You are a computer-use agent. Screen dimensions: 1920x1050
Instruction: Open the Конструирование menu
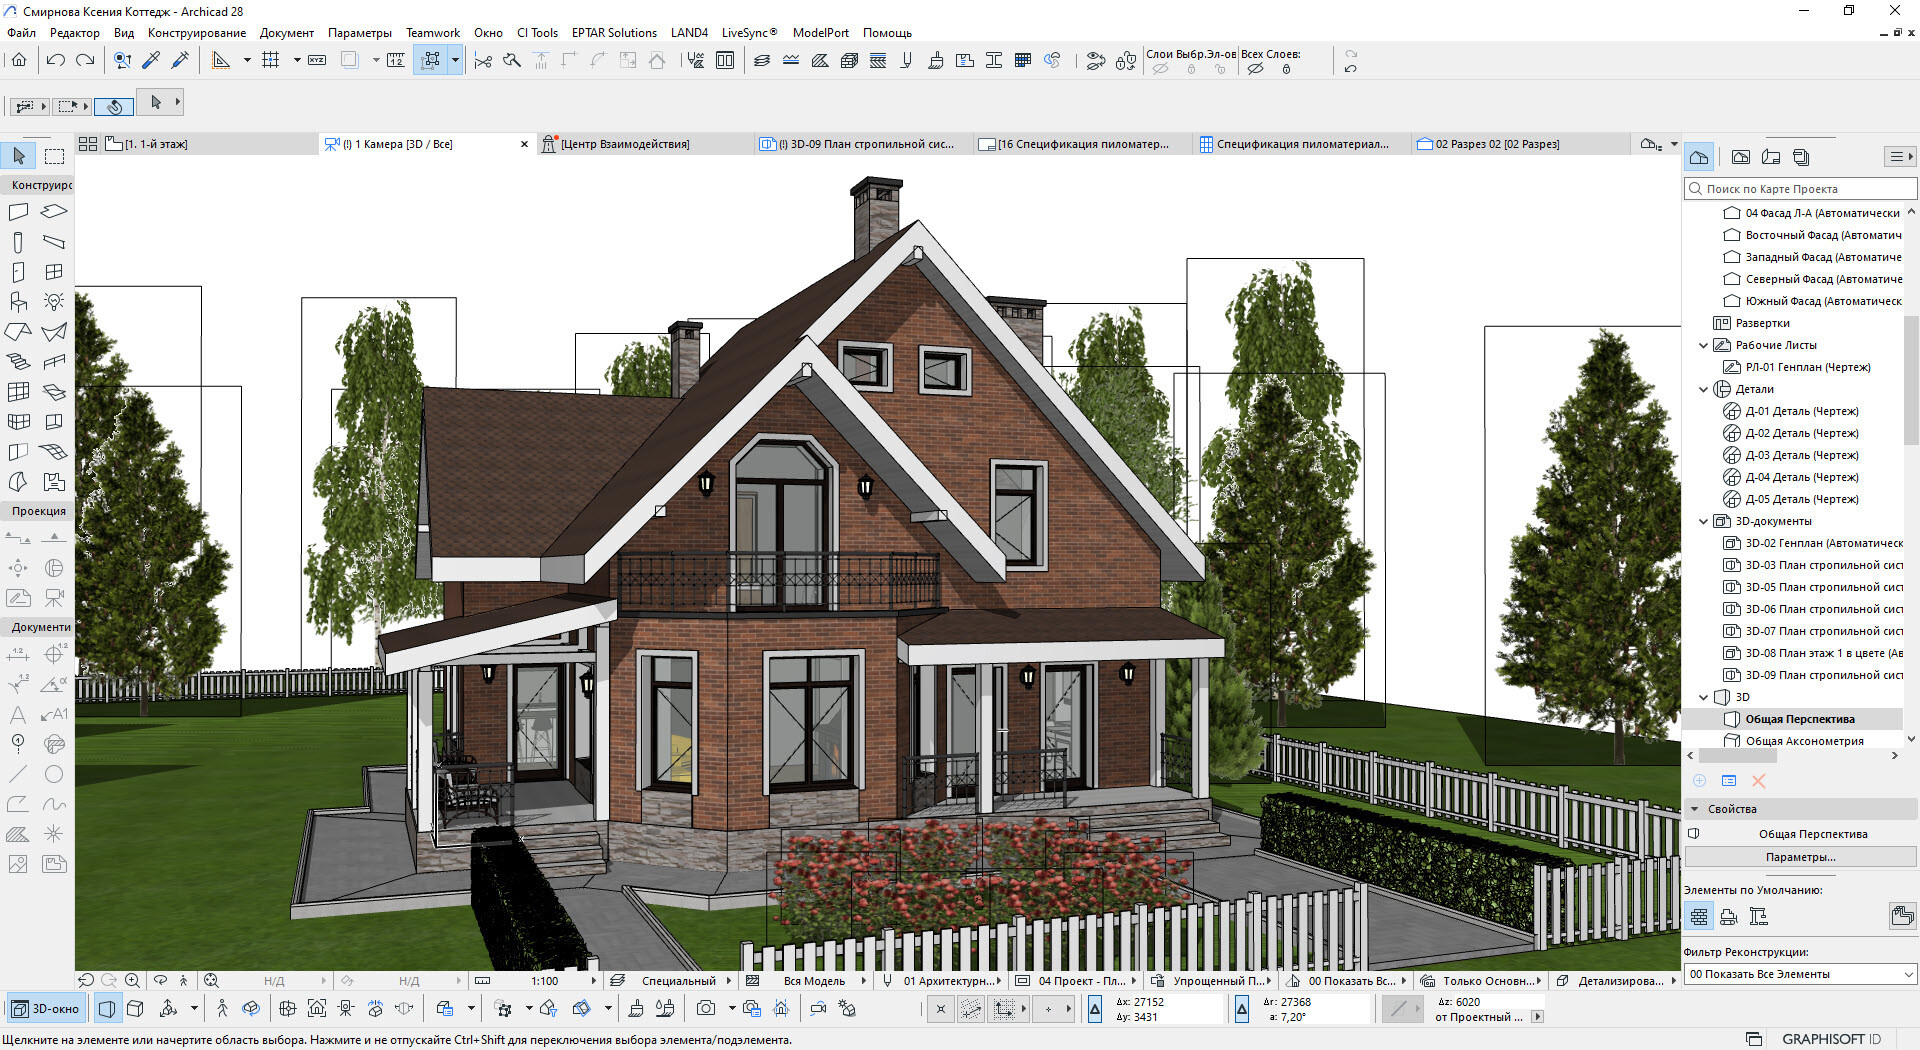point(196,33)
